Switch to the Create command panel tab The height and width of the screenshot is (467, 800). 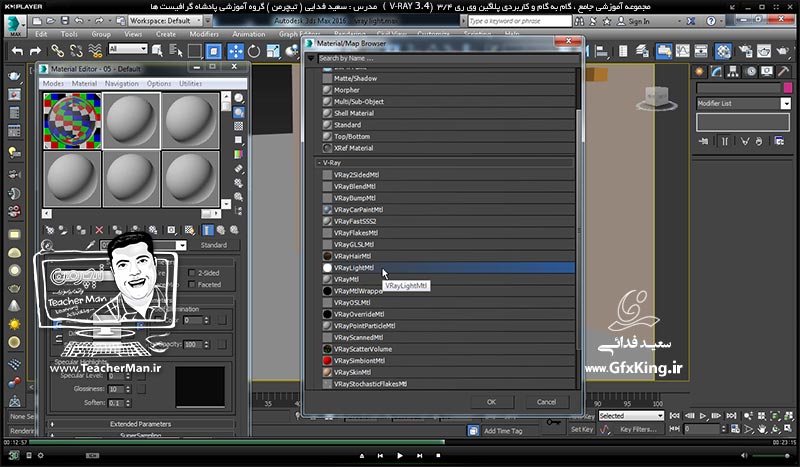pos(699,71)
